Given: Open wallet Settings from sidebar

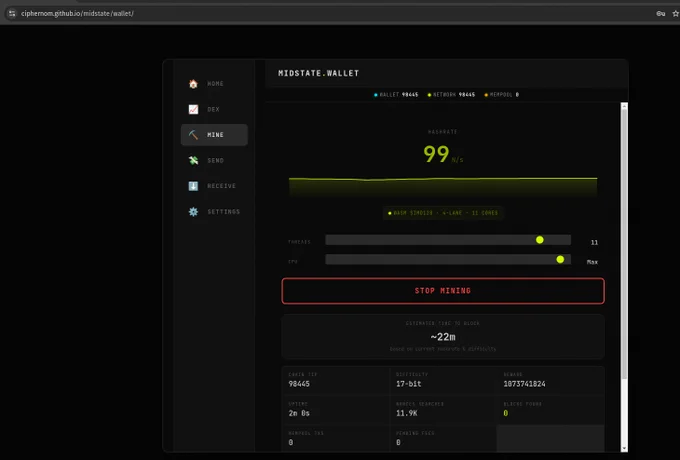Looking at the screenshot, I should 214,212.
